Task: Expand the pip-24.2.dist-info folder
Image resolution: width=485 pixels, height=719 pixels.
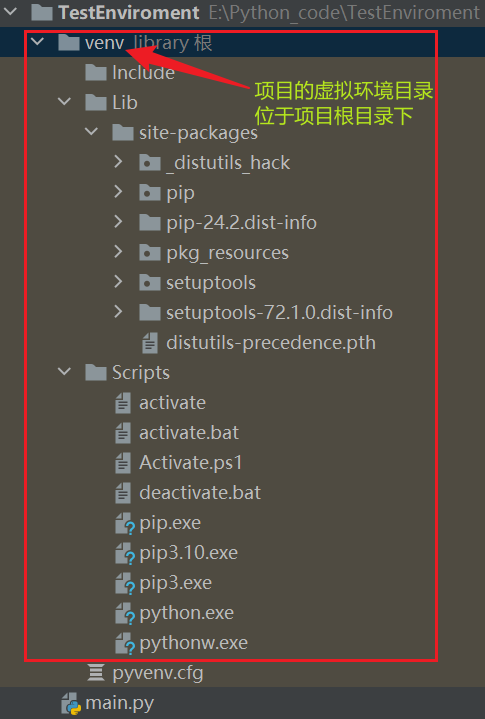Action: point(118,222)
